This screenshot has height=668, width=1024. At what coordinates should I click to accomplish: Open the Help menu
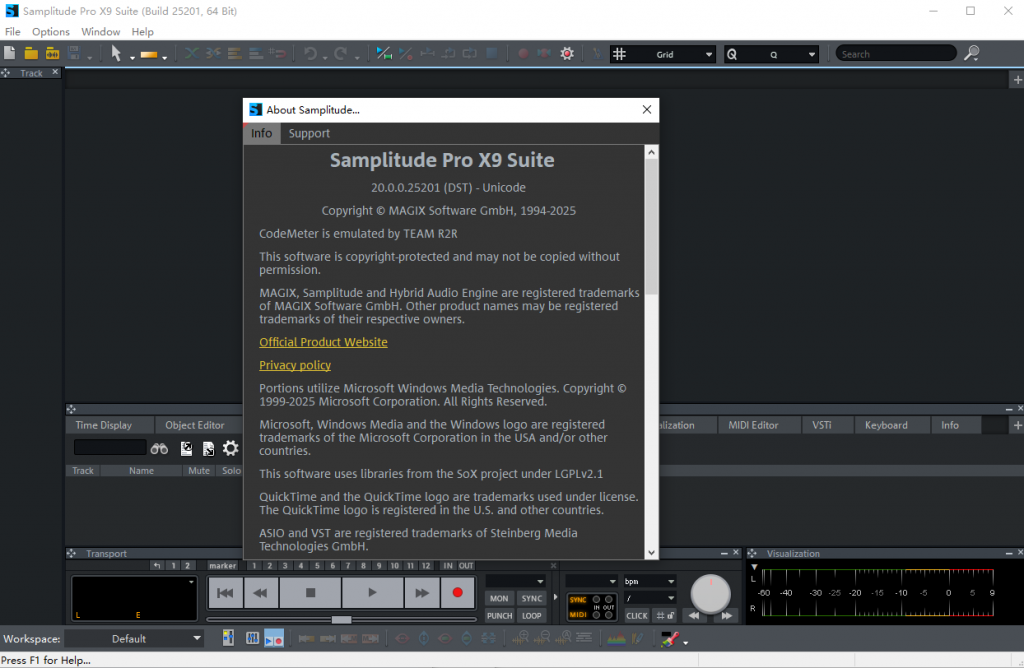(x=142, y=31)
